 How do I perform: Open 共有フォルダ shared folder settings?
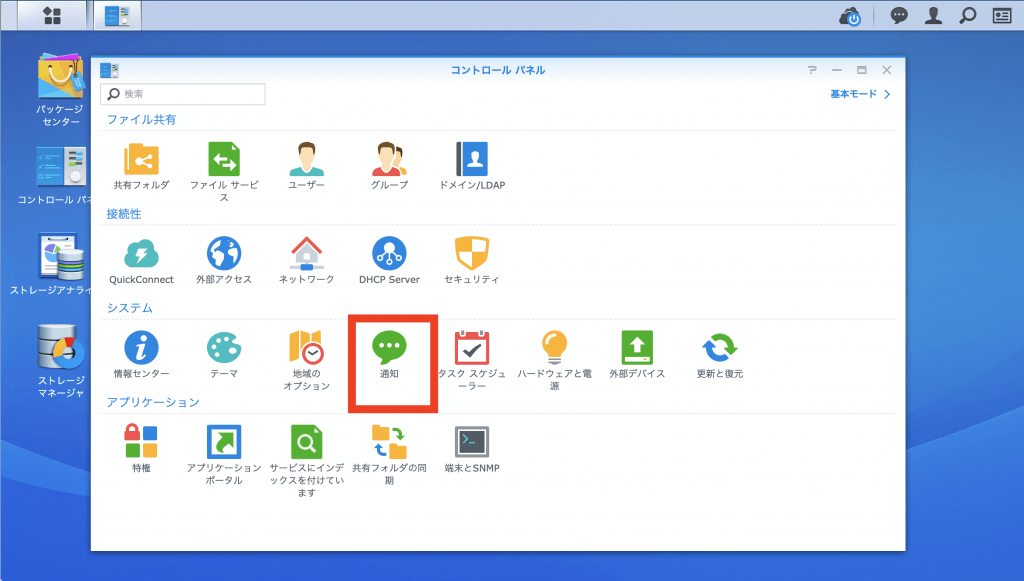(x=141, y=160)
